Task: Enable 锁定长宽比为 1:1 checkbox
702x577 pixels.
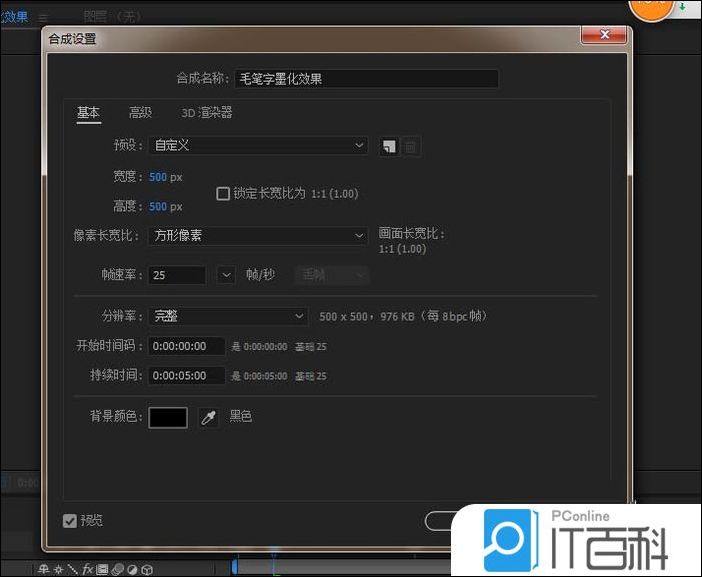Action: click(223, 194)
